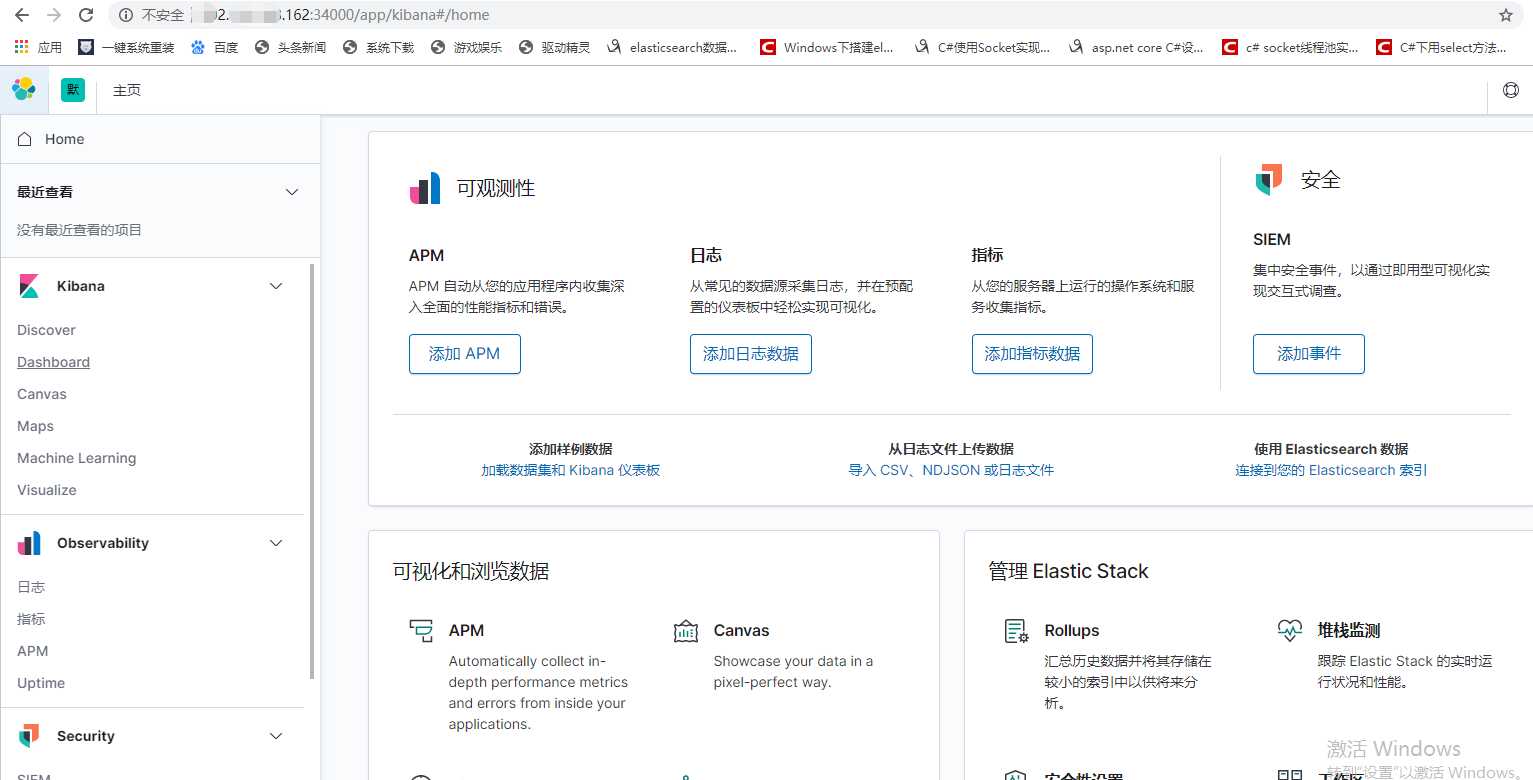Click the Elastic logo in the header

(24, 90)
